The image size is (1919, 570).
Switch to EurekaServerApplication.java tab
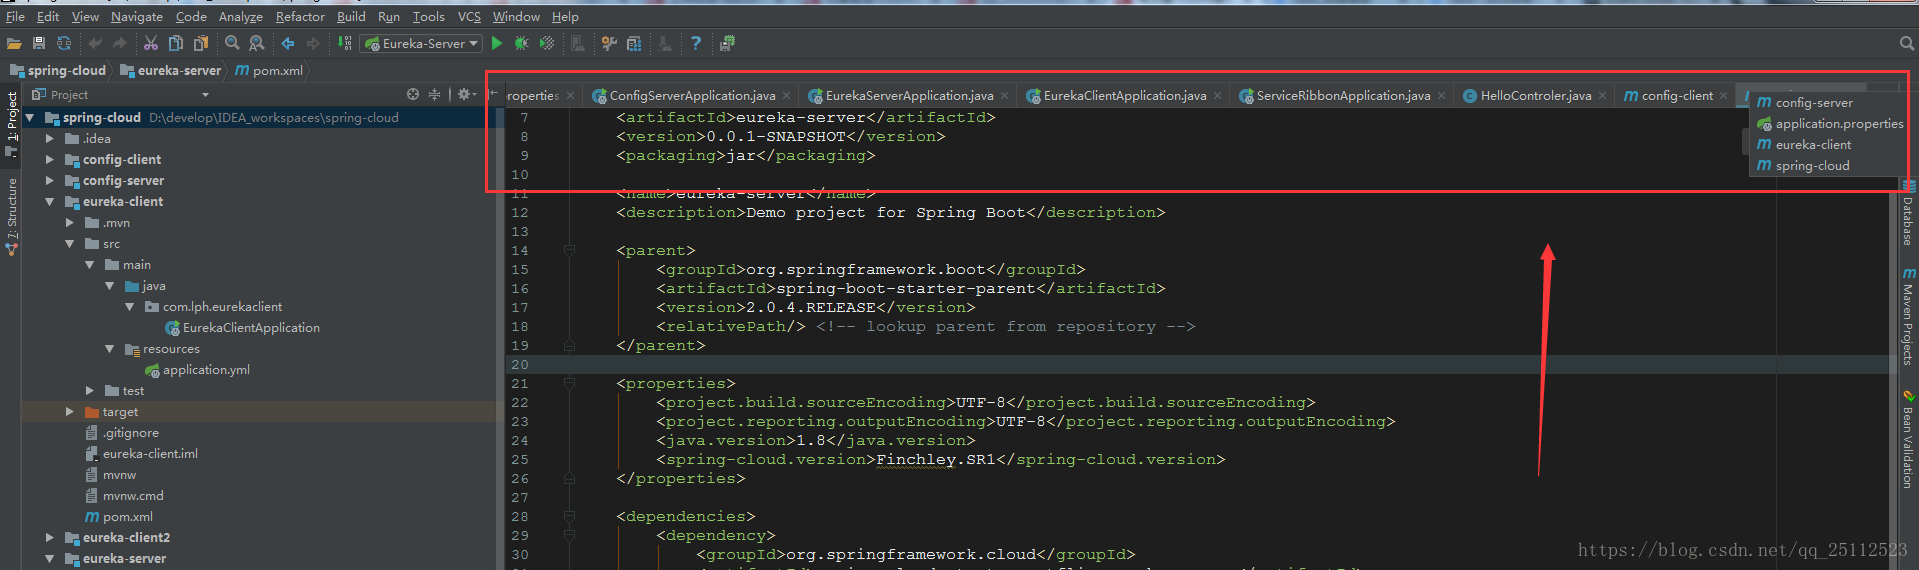click(x=909, y=96)
